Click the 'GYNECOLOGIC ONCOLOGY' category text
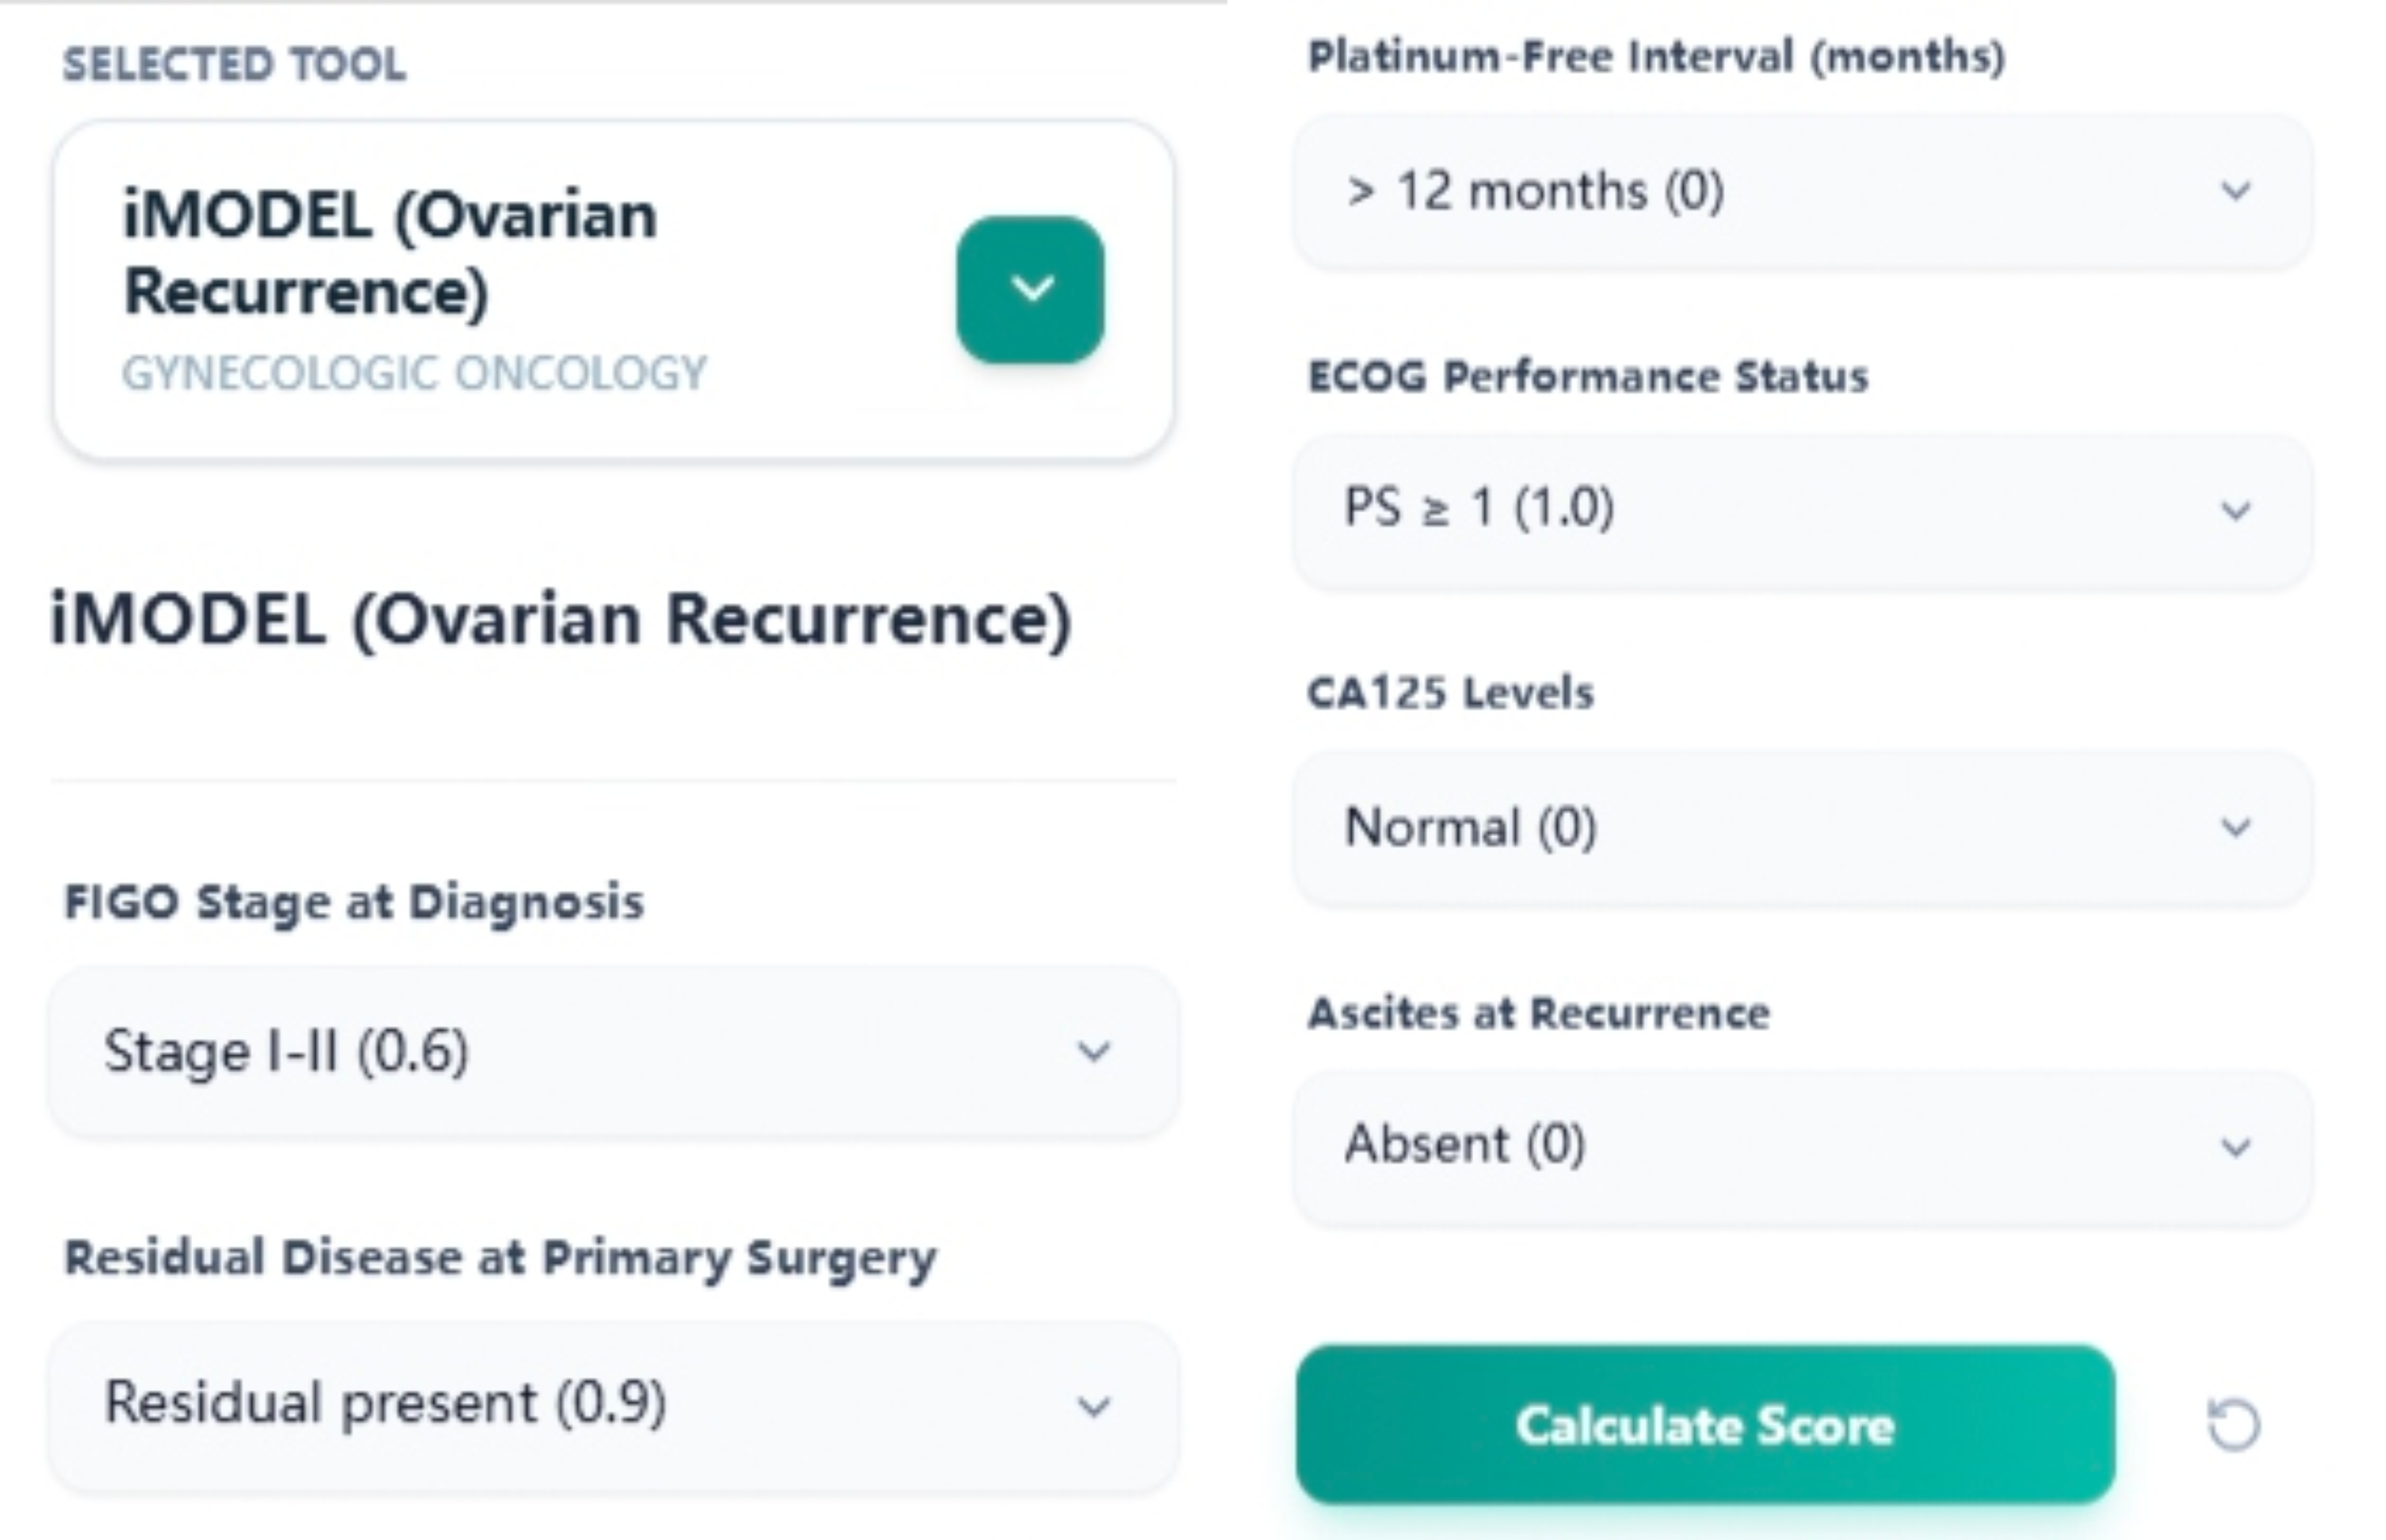Image resolution: width=2386 pixels, height=1540 pixels. (414, 374)
